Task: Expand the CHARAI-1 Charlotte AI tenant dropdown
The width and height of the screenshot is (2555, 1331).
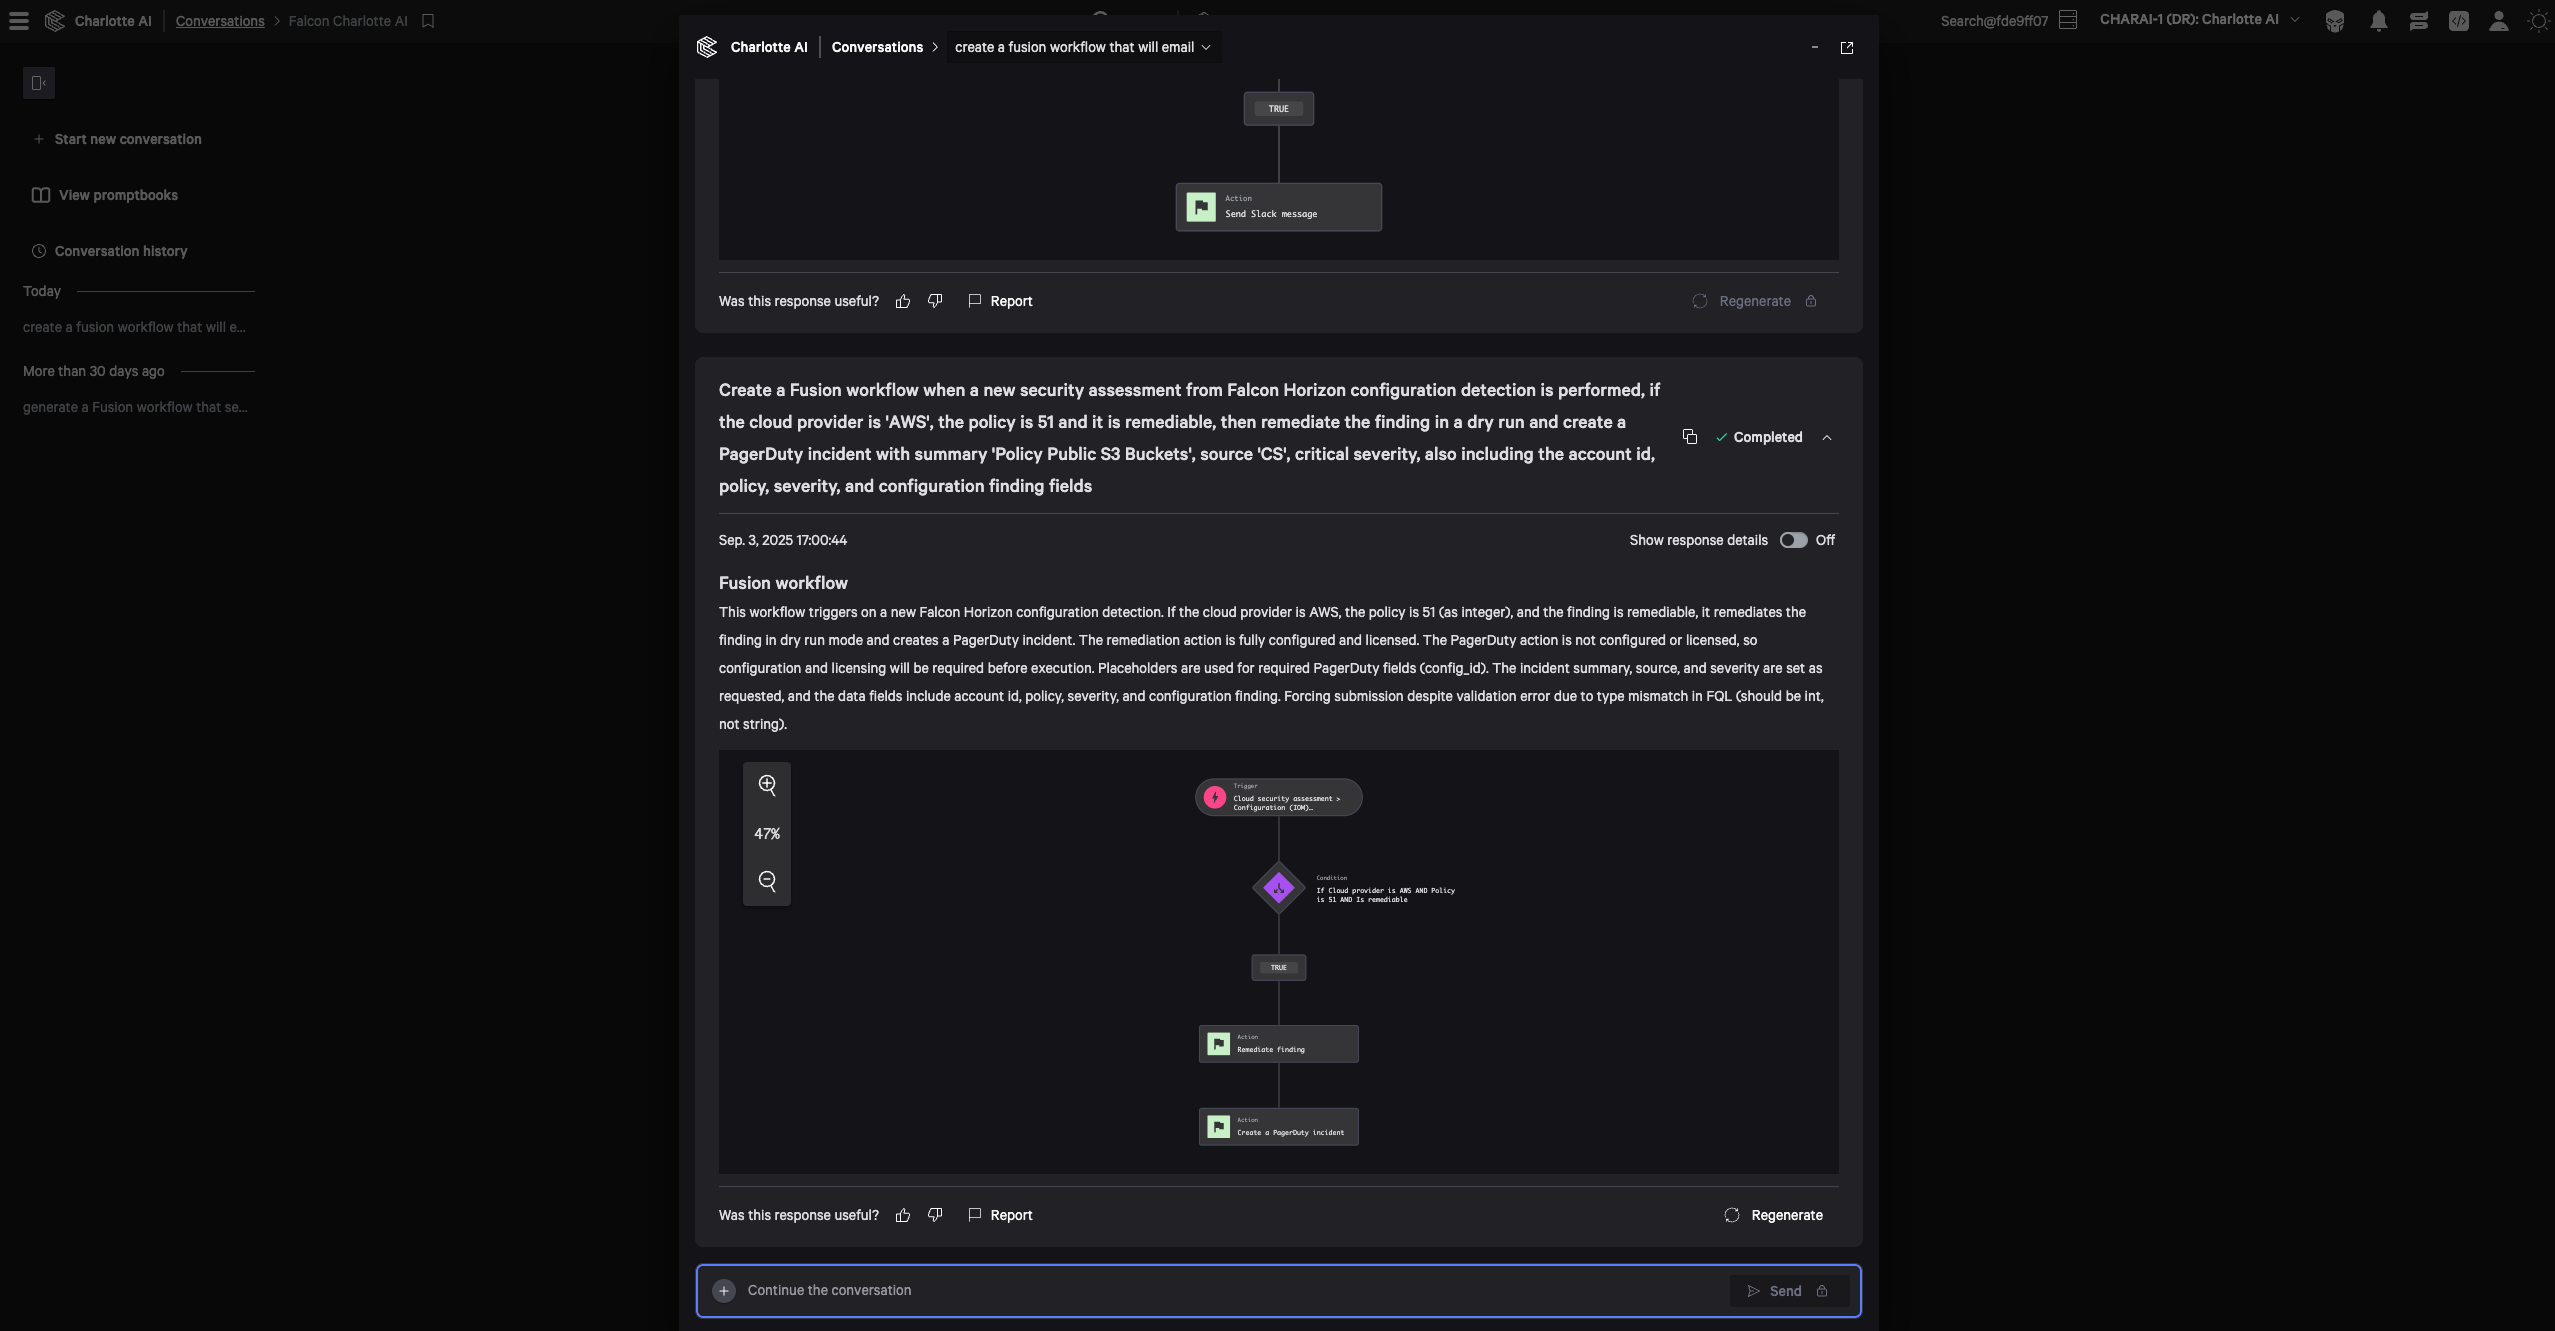Action: pyautogui.click(x=2294, y=20)
